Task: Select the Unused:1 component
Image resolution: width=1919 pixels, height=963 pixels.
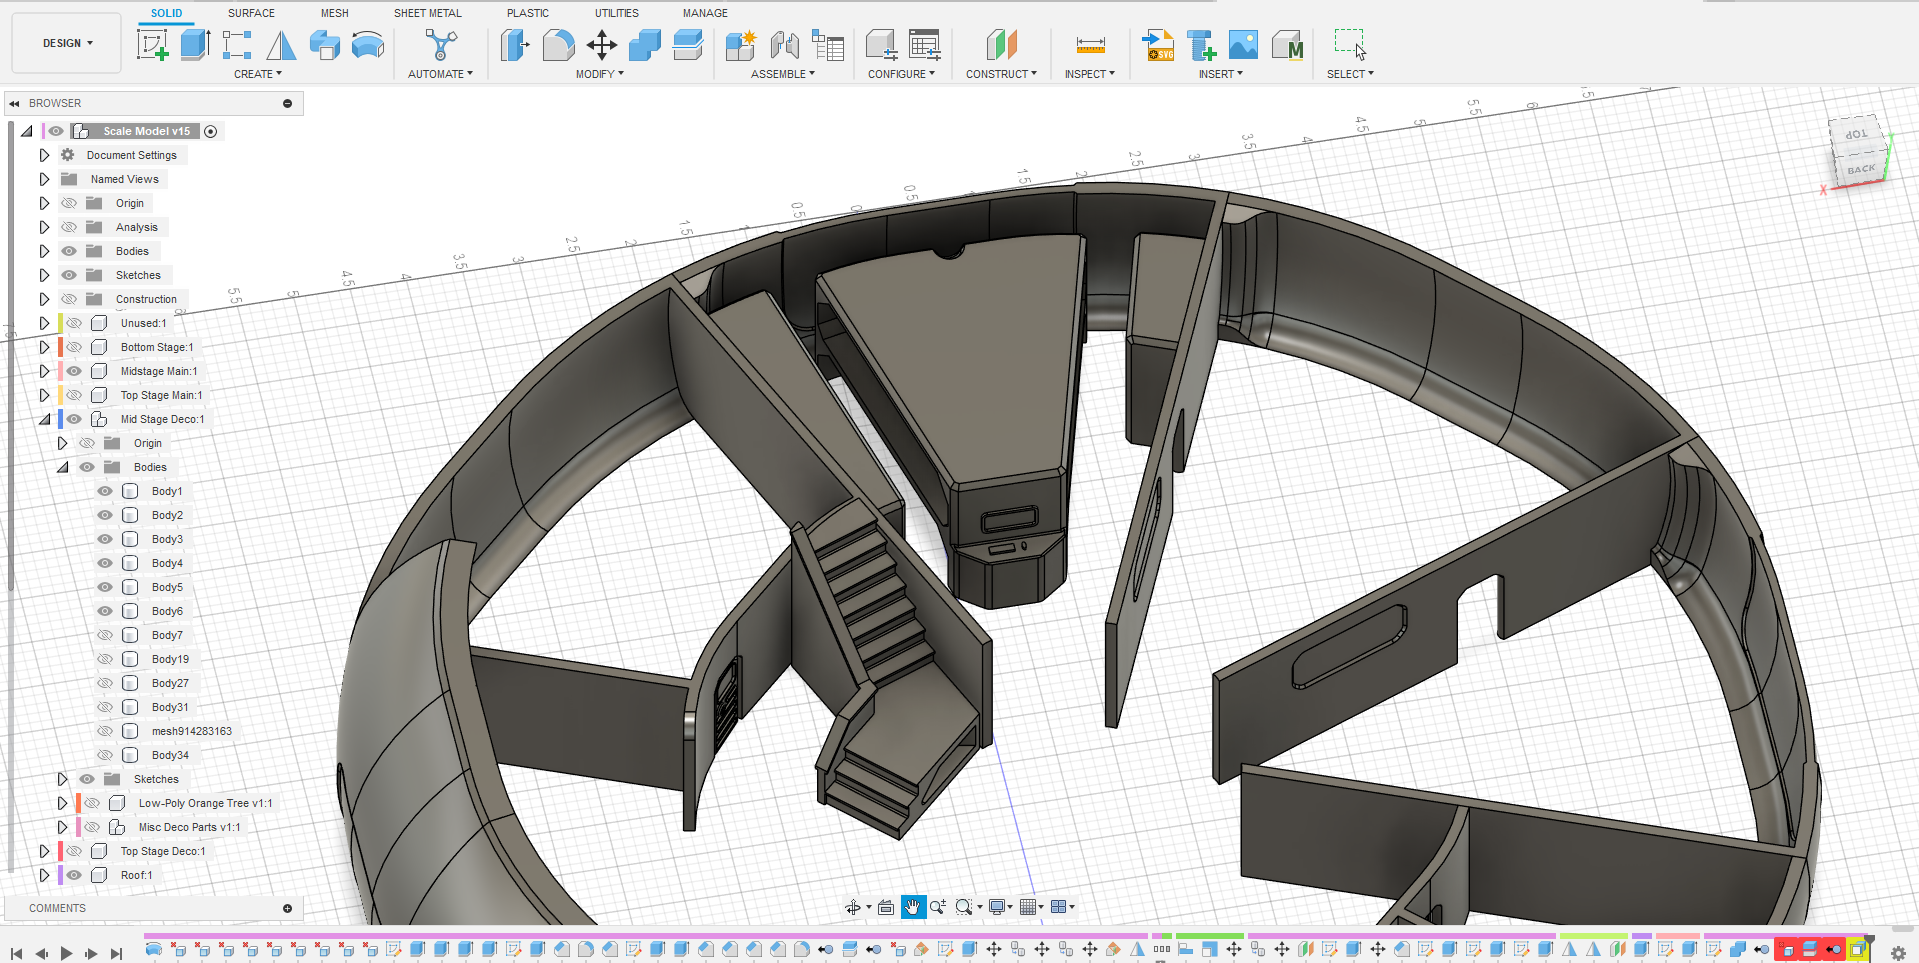Action: coord(143,323)
